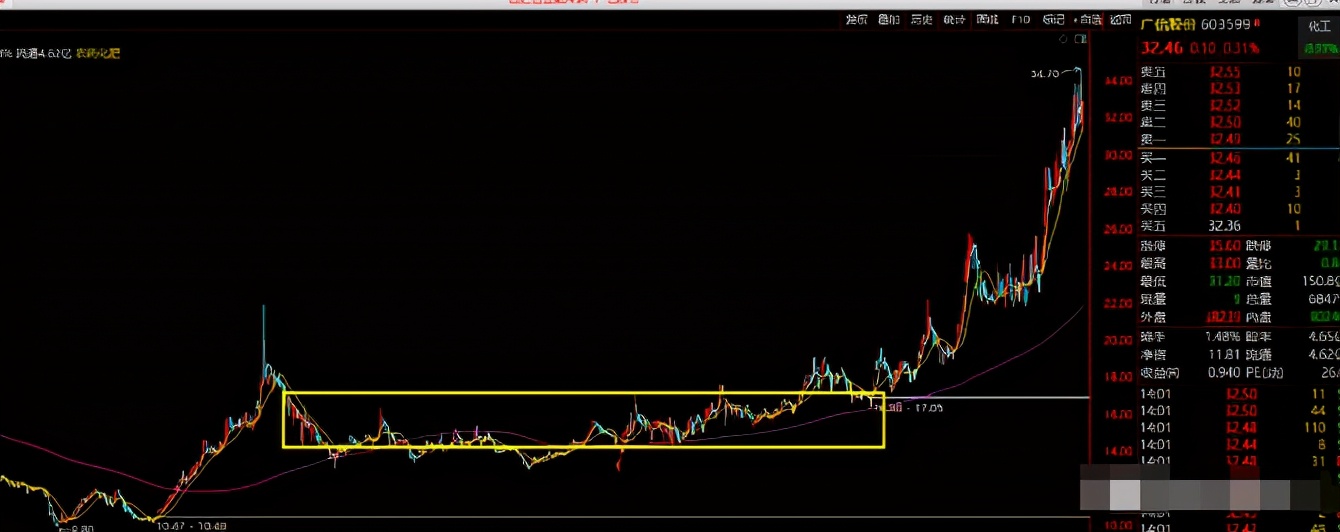The height and width of the screenshot is (532, 1340).
Task: Select the 卖五 ask row in order book
Action: 1239,72
